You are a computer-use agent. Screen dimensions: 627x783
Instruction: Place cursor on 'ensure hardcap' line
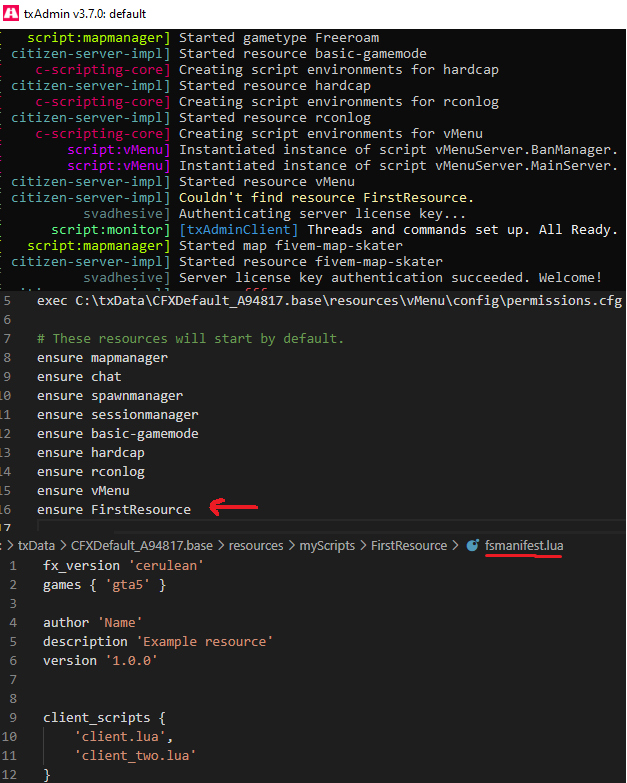(x=90, y=452)
